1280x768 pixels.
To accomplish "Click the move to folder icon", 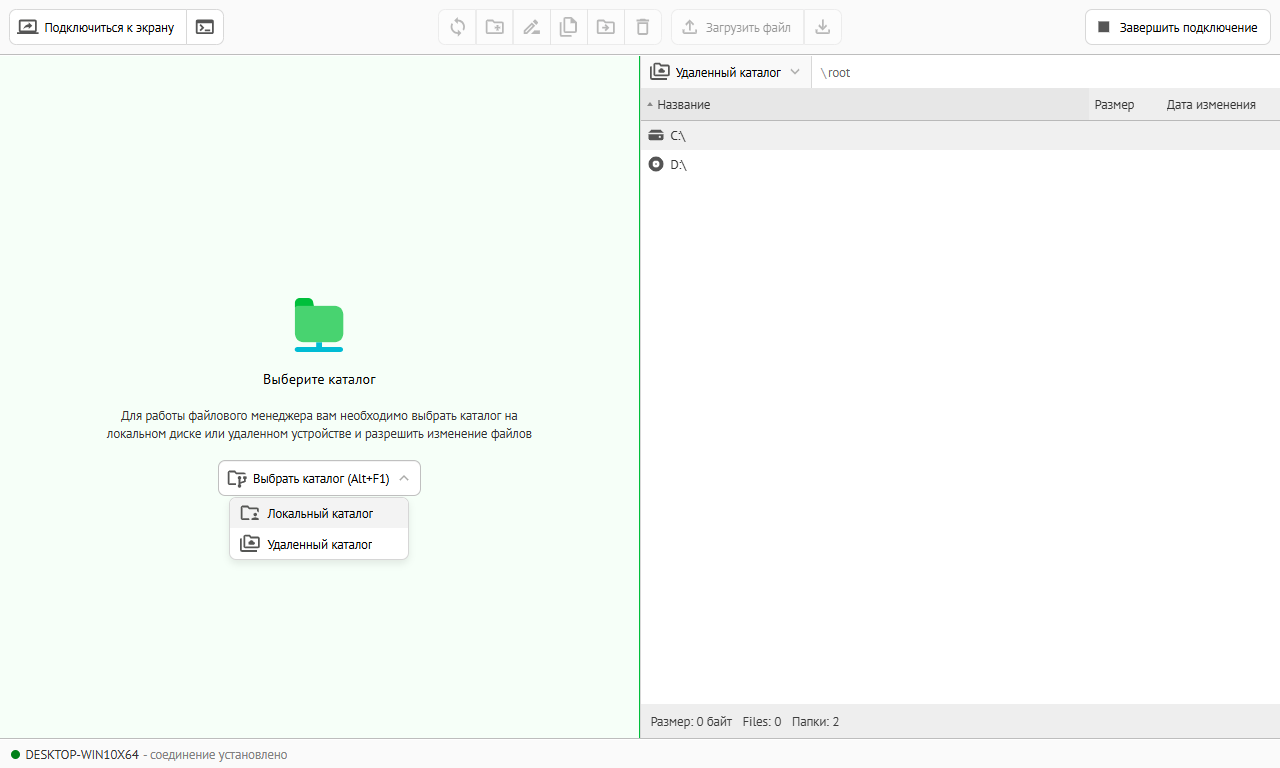I will [605, 27].
